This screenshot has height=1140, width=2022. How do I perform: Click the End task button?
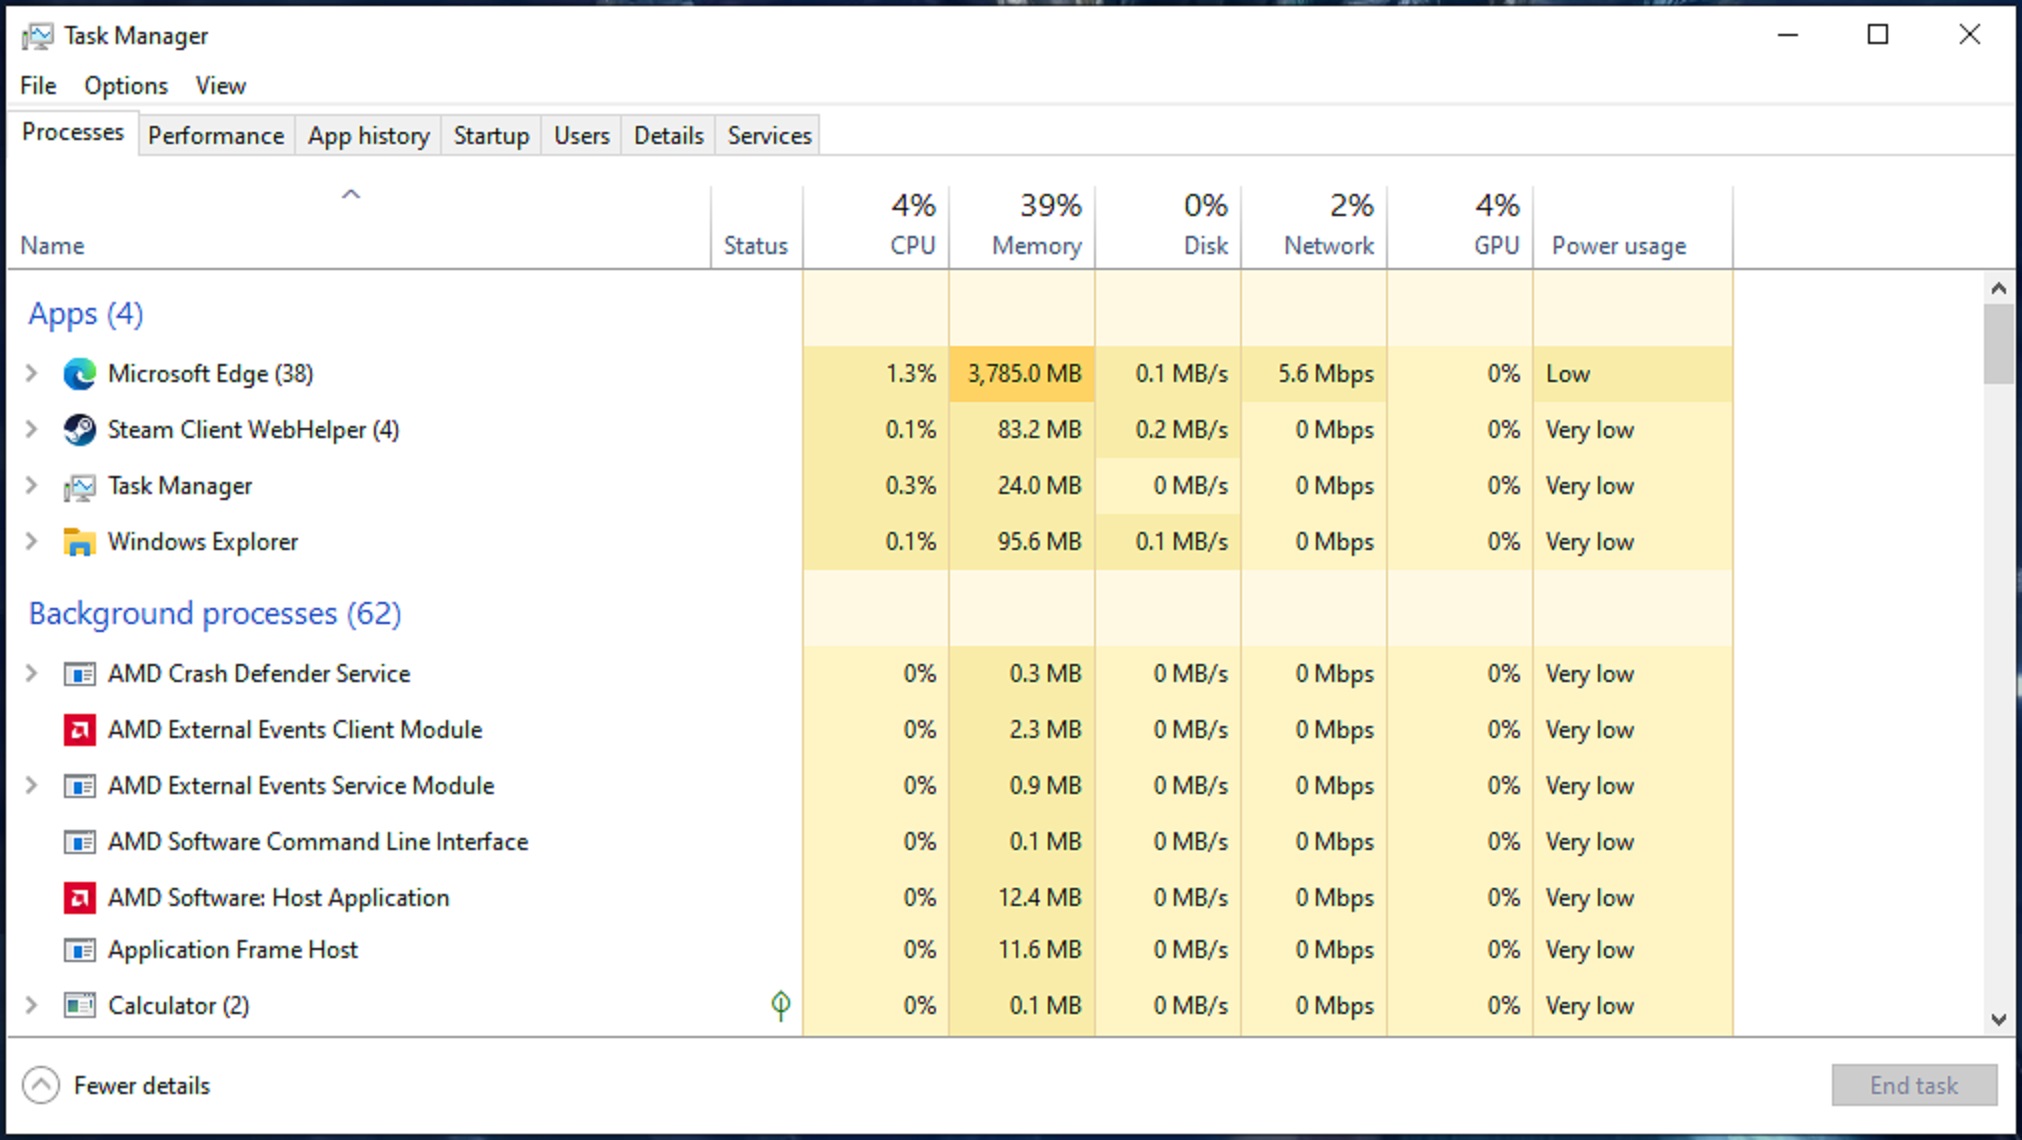1914,1085
